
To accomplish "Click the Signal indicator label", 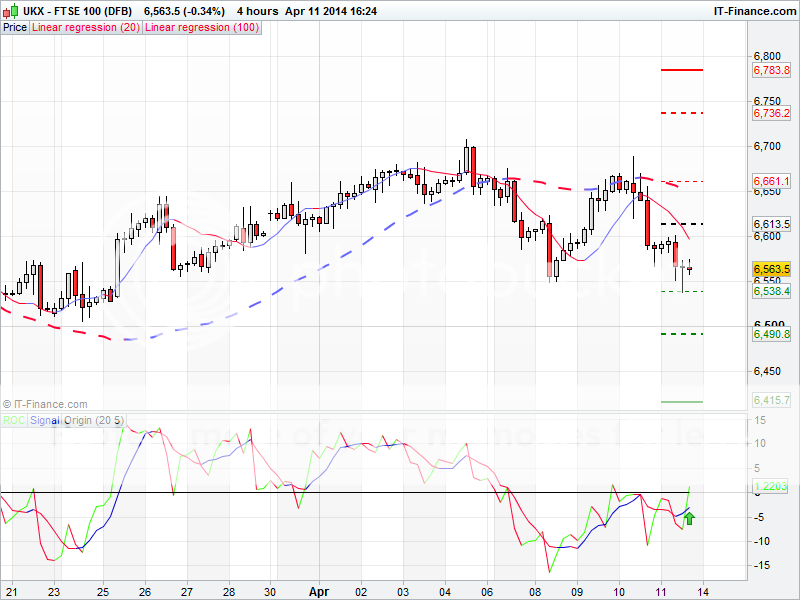I will tap(46, 420).
